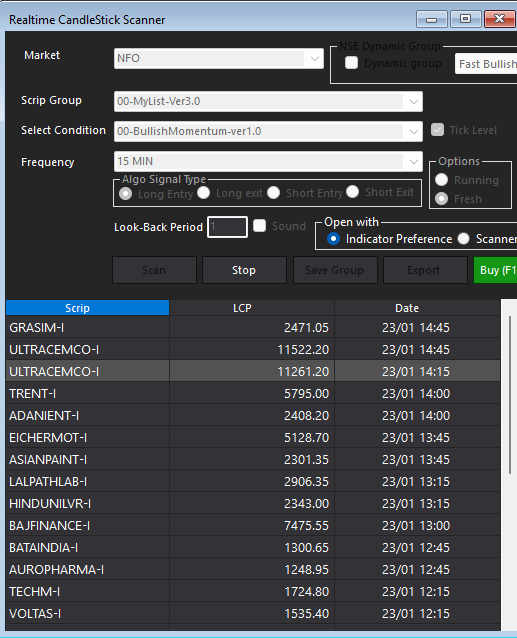Expand the Frequency dropdown showing 15 MIN
The height and width of the screenshot is (638, 517).
[268, 161]
